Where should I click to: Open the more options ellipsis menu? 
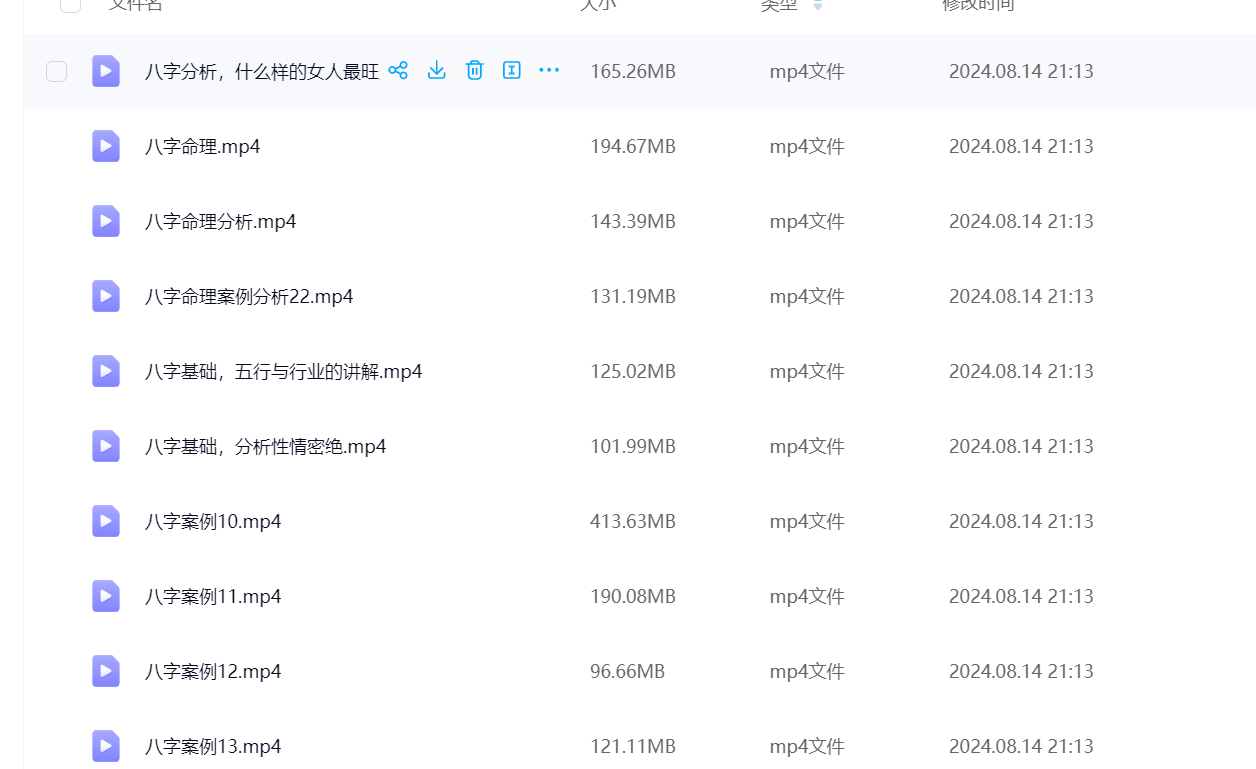click(x=549, y=70)
